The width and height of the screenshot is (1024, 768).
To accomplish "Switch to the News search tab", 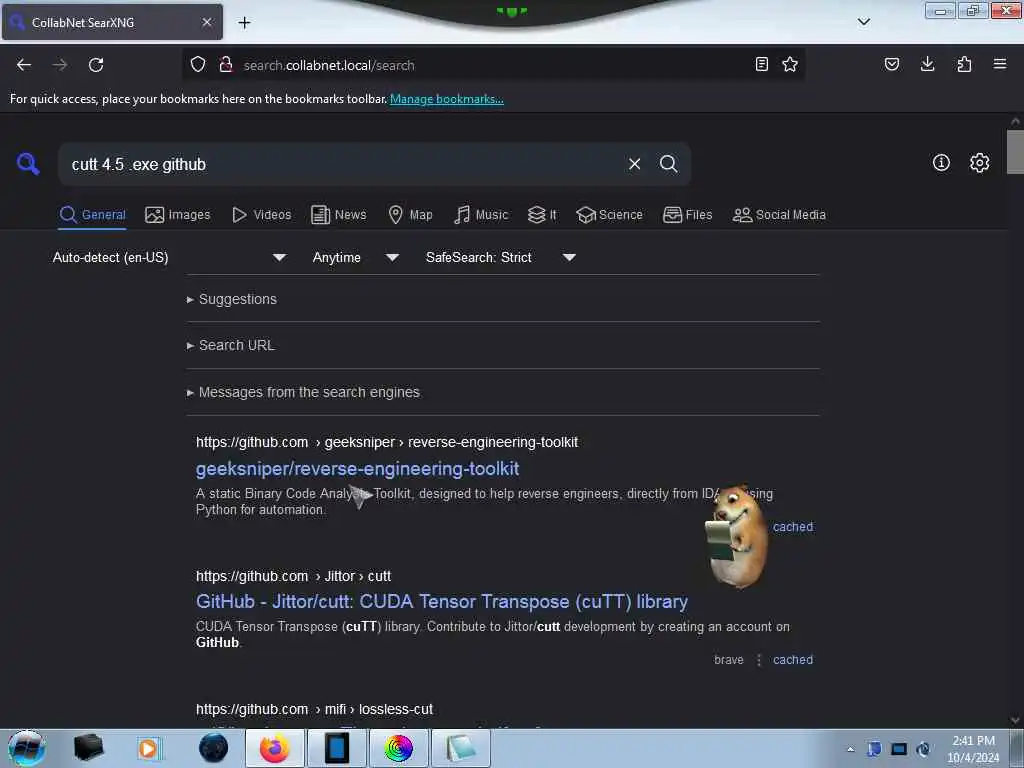I will pyautogui.click(x=338, y=215).
